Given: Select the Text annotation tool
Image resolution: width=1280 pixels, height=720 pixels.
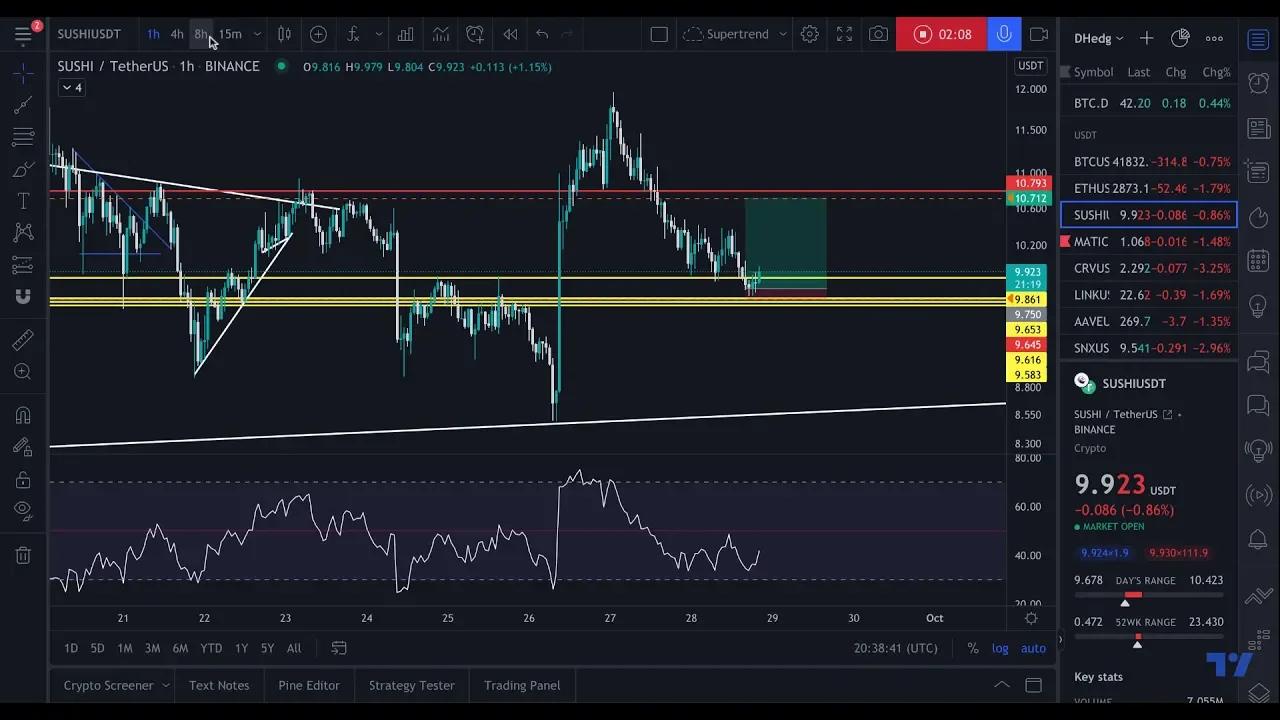Looking at the screenshot, I should 22,200.
